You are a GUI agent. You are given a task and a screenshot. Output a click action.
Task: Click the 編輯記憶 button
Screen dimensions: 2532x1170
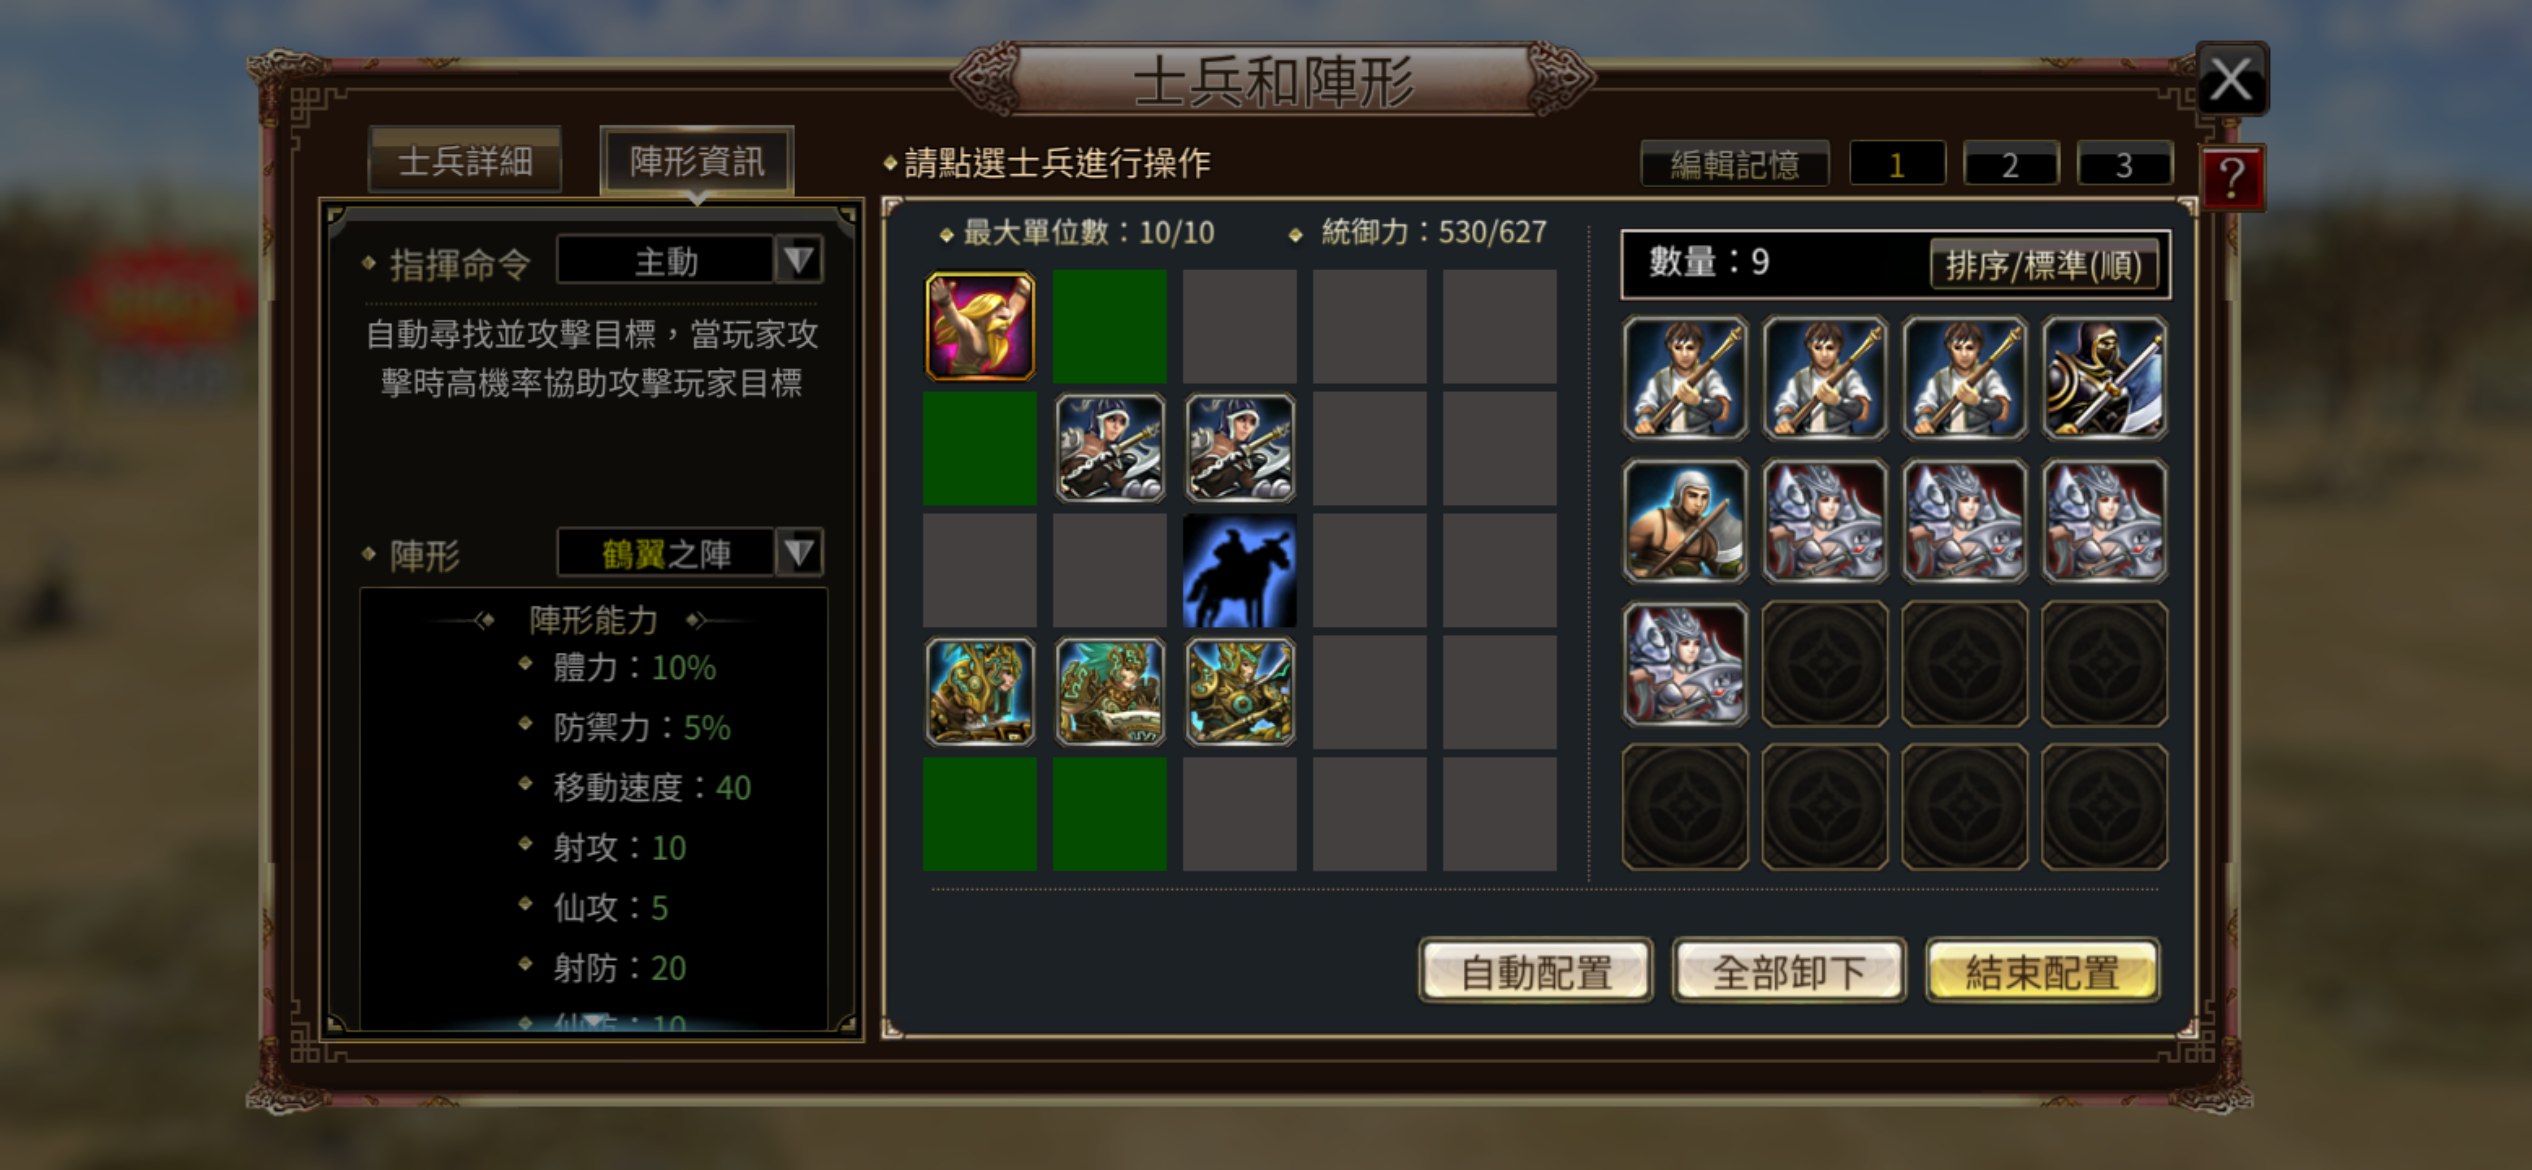point(1735,164)
